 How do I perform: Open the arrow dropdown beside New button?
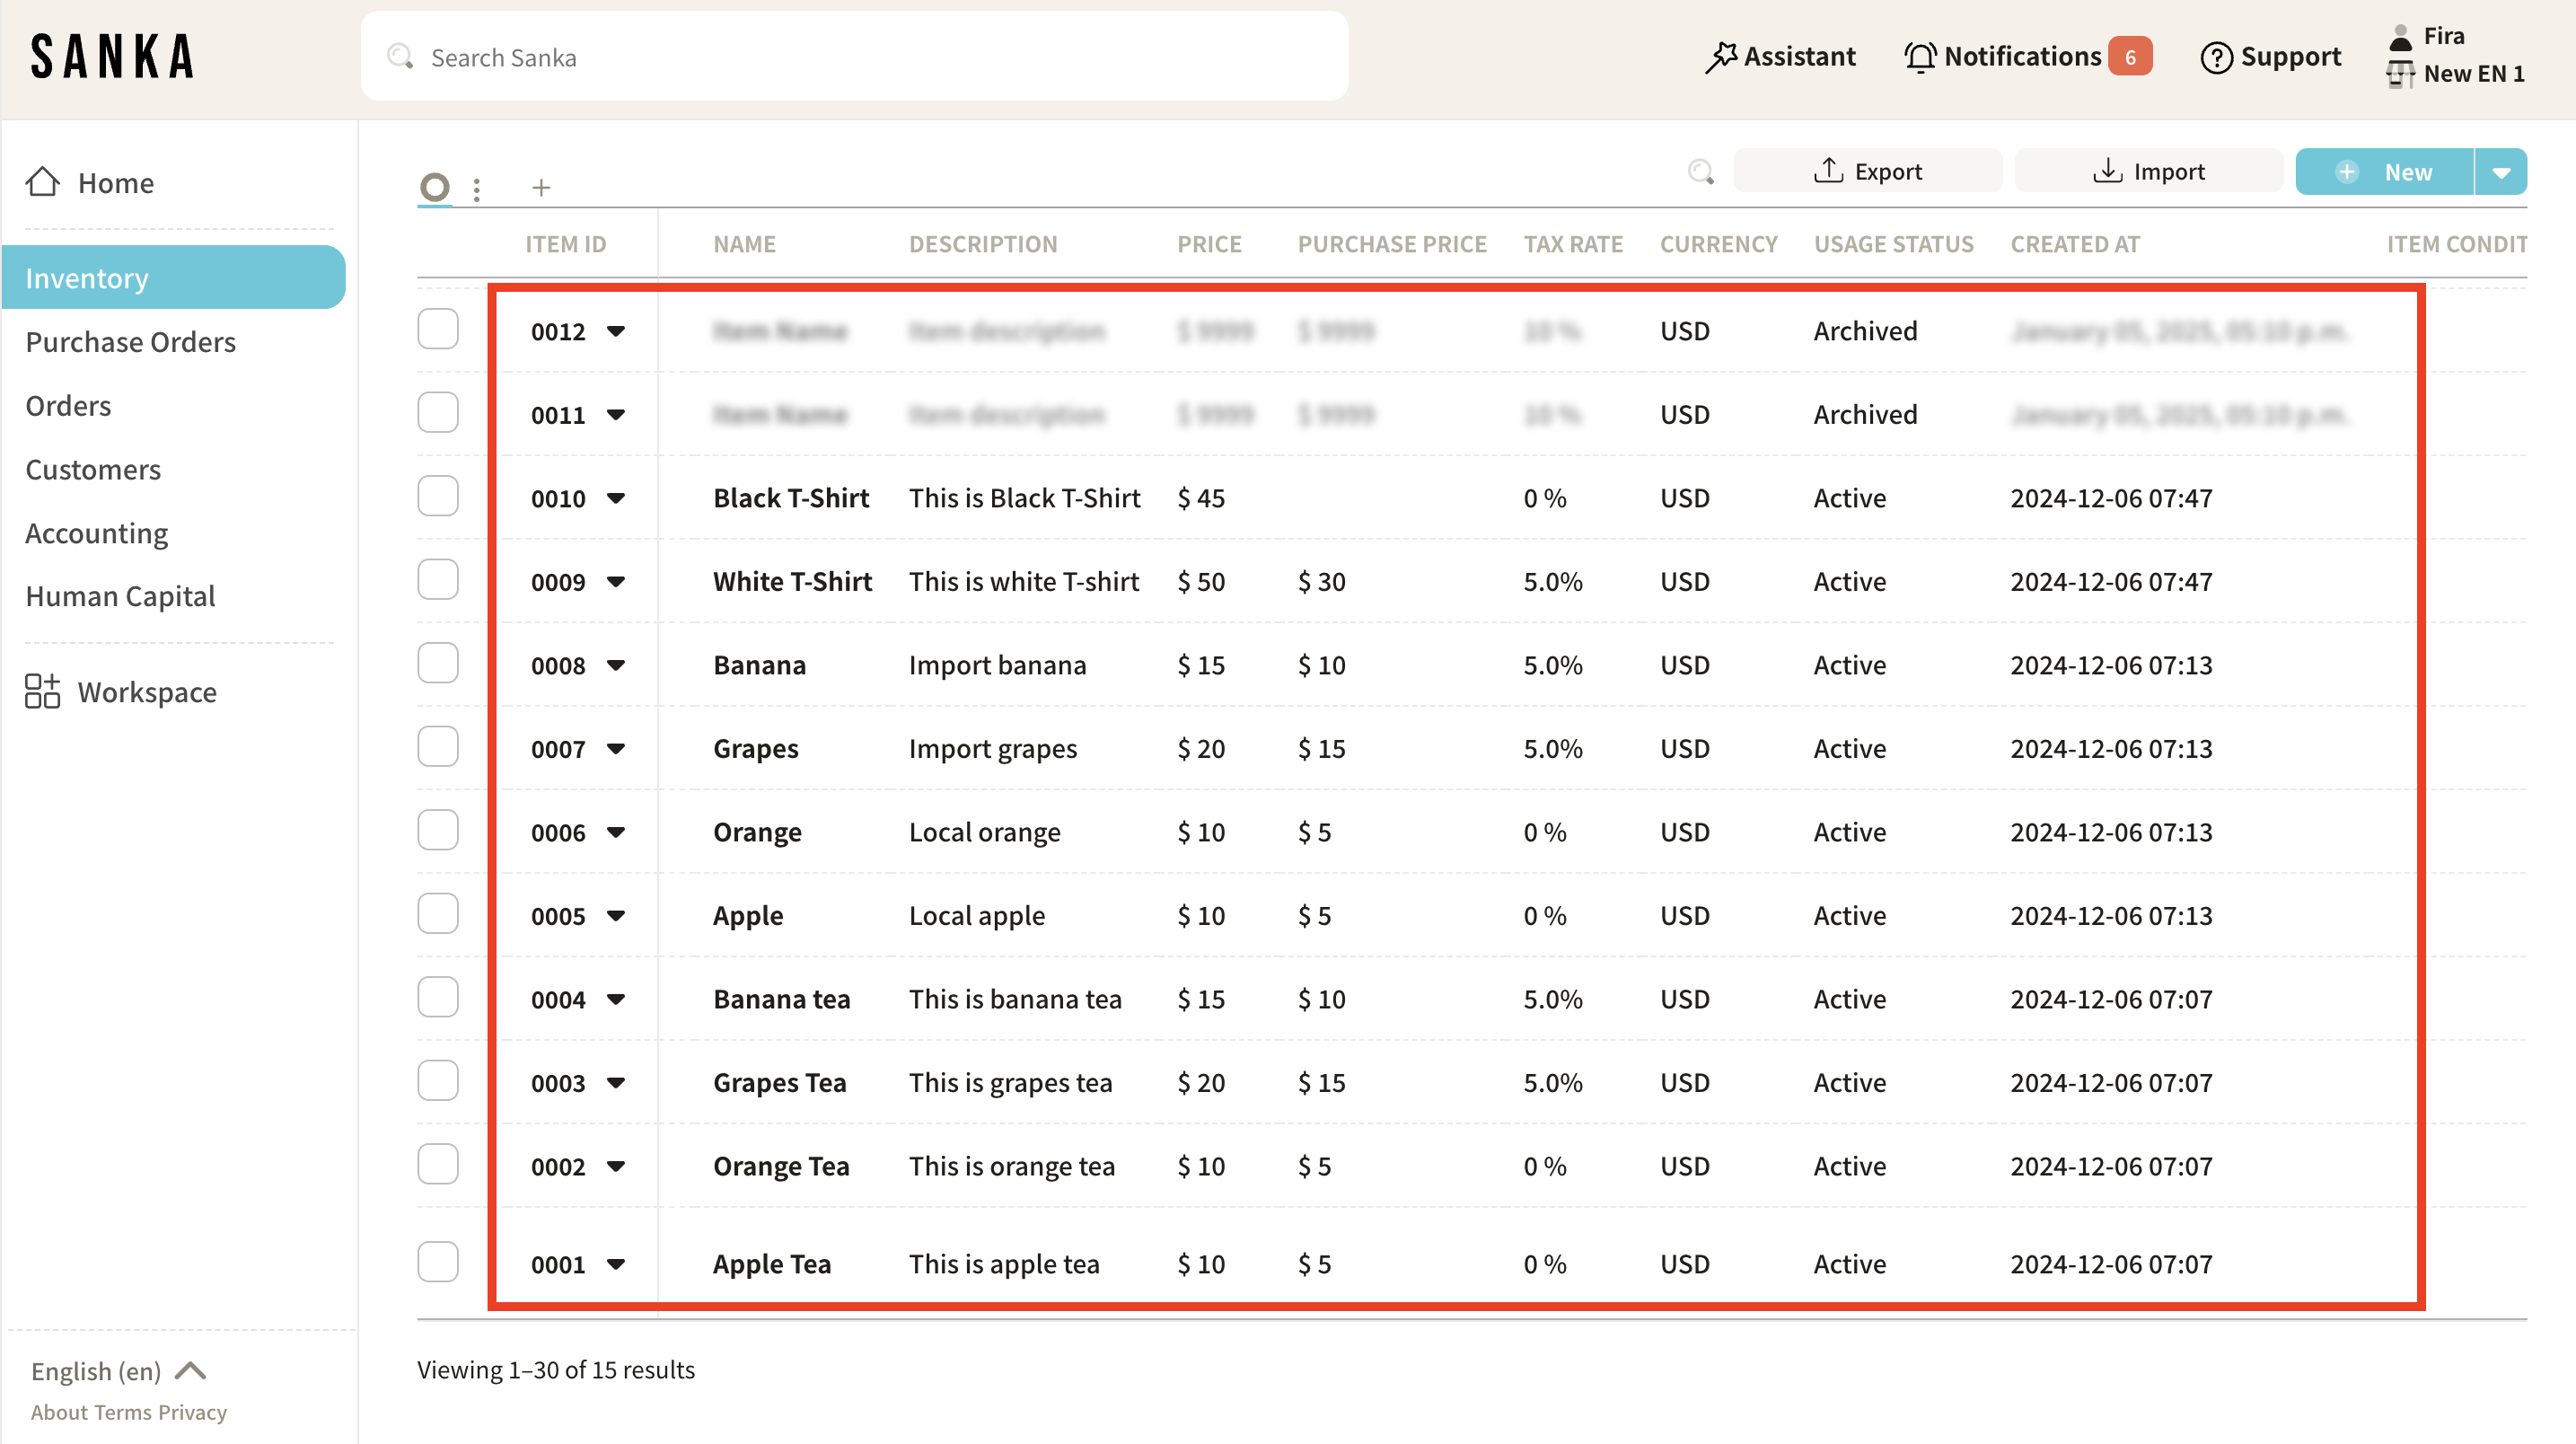pos(2501,172)
